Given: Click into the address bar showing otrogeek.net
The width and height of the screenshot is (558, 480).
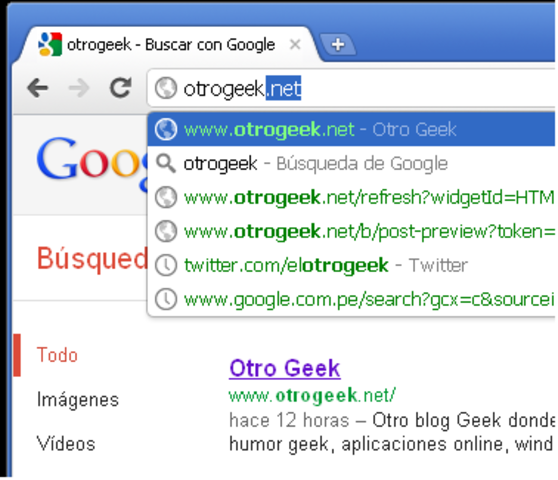Looking at the screenshot, I should (352, 88).
